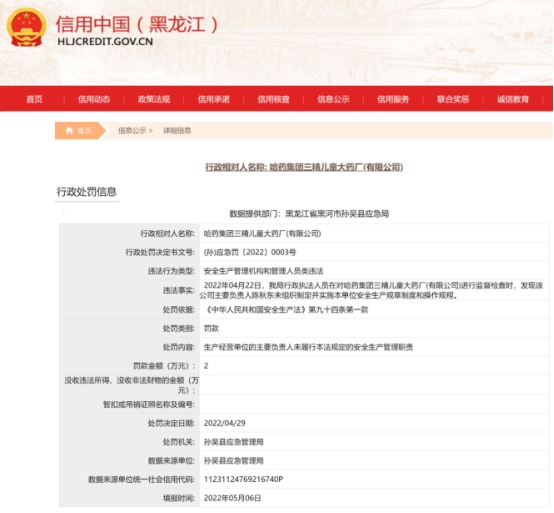Click the 没收违法所得 label
The width and height of the screenshot is (554, 513).
click(131, 385)
